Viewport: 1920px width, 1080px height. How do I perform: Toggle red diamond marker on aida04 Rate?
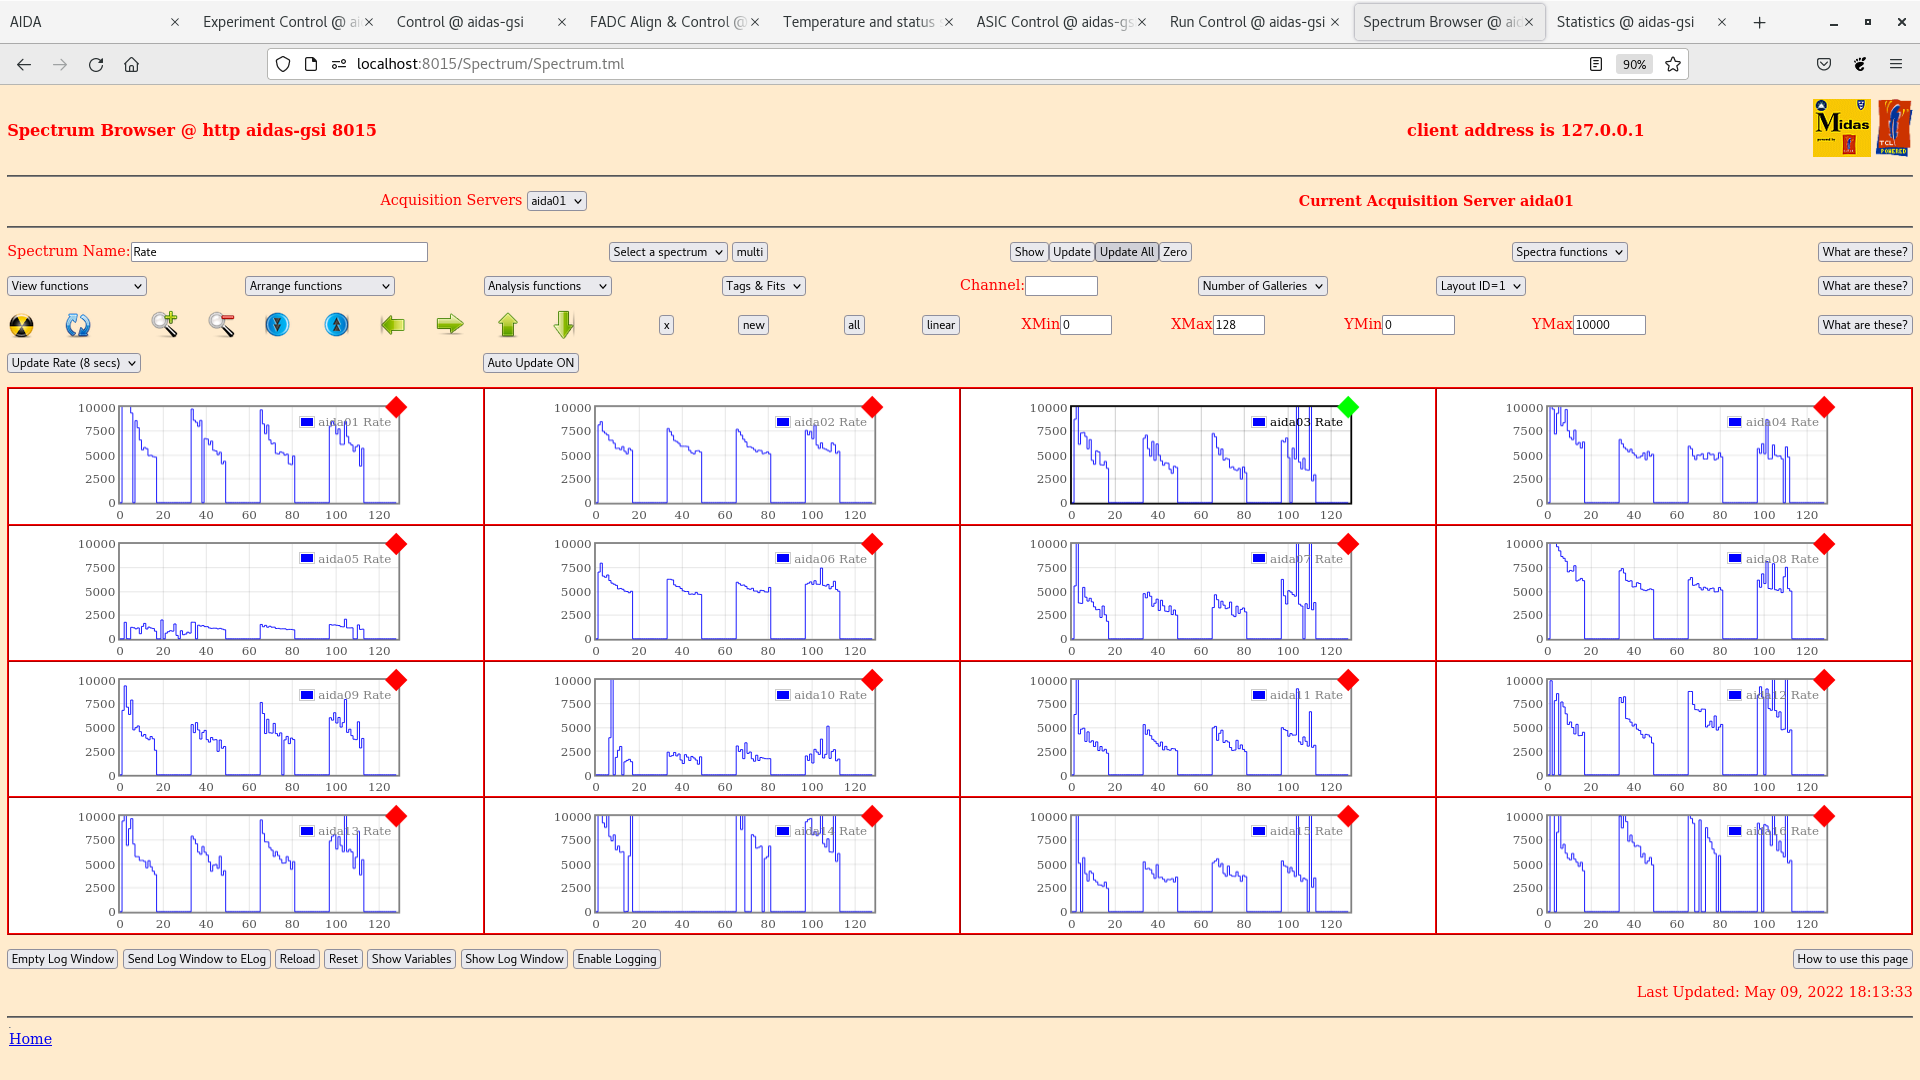tap(1824, 407)
